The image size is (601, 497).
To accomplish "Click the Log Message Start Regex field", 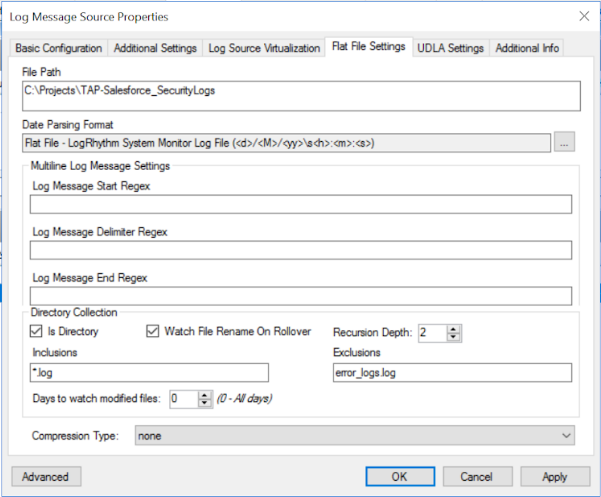I will click(x=300, y=205).
